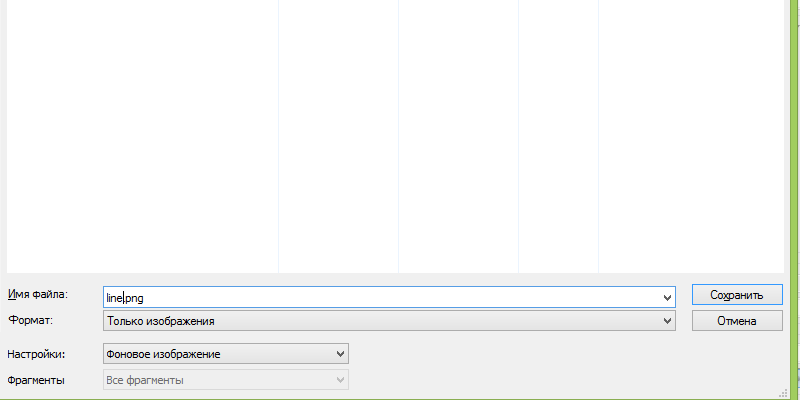Viewport: 800px width, 400px height.
Task: Click empty space in the third file list column
Action: tap(458, 130)
